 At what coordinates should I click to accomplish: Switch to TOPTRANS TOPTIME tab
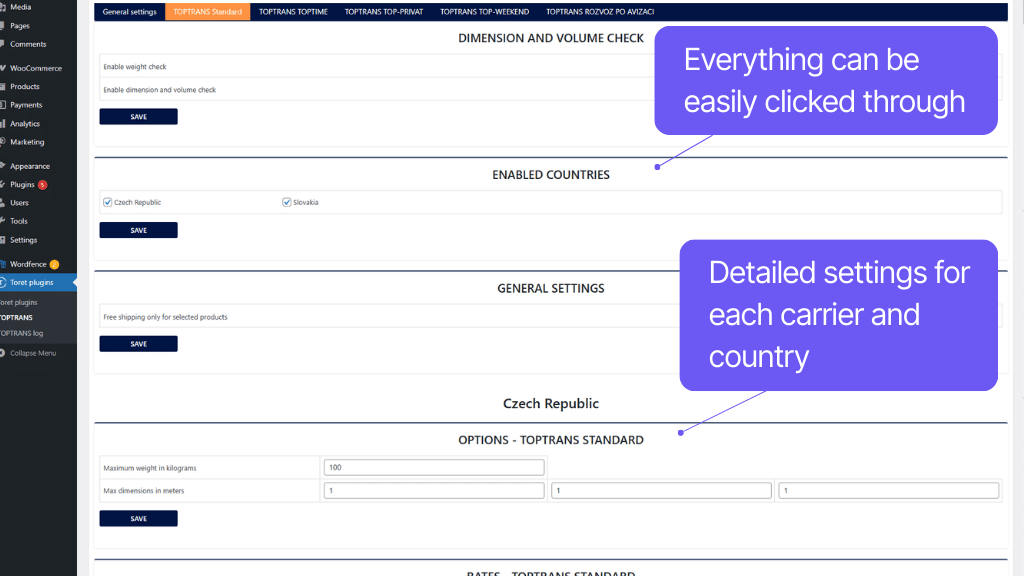click(x=293, y=12)
